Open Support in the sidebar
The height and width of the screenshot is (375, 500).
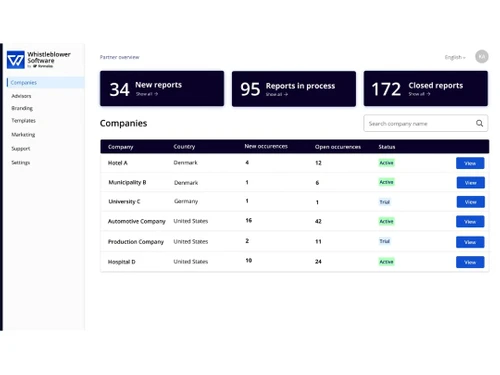pos(21,149)
